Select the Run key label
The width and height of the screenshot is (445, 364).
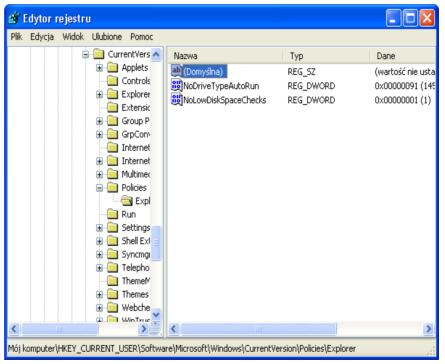pos(129,214)
